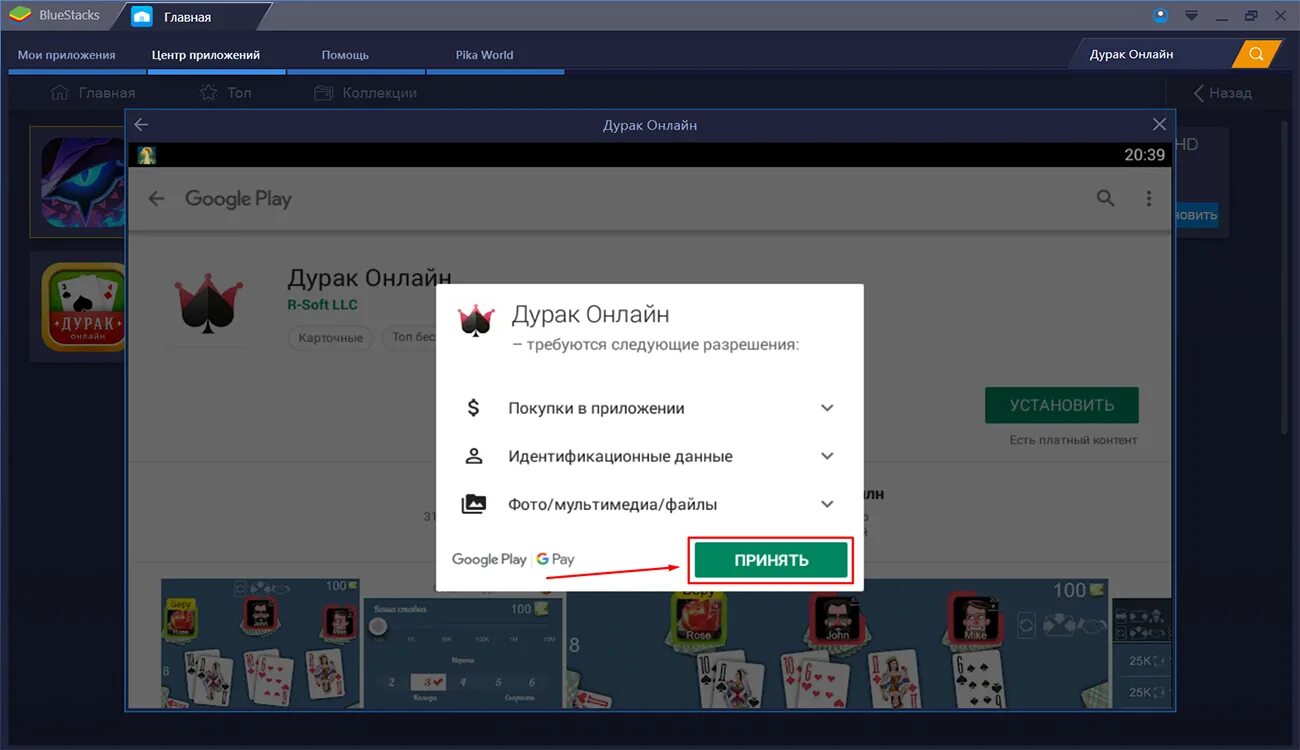Open the Коллекции navigation item

[365, 92]
